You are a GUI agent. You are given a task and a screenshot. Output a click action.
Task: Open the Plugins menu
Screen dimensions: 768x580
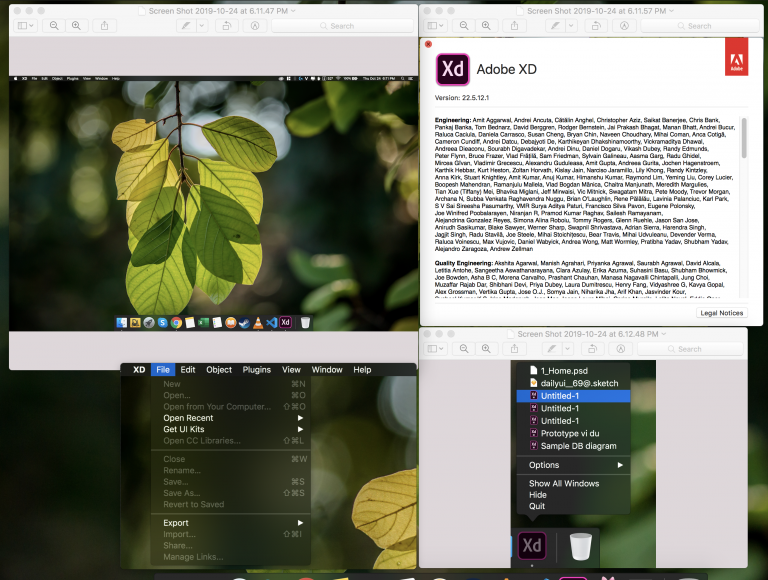[257, 370]
